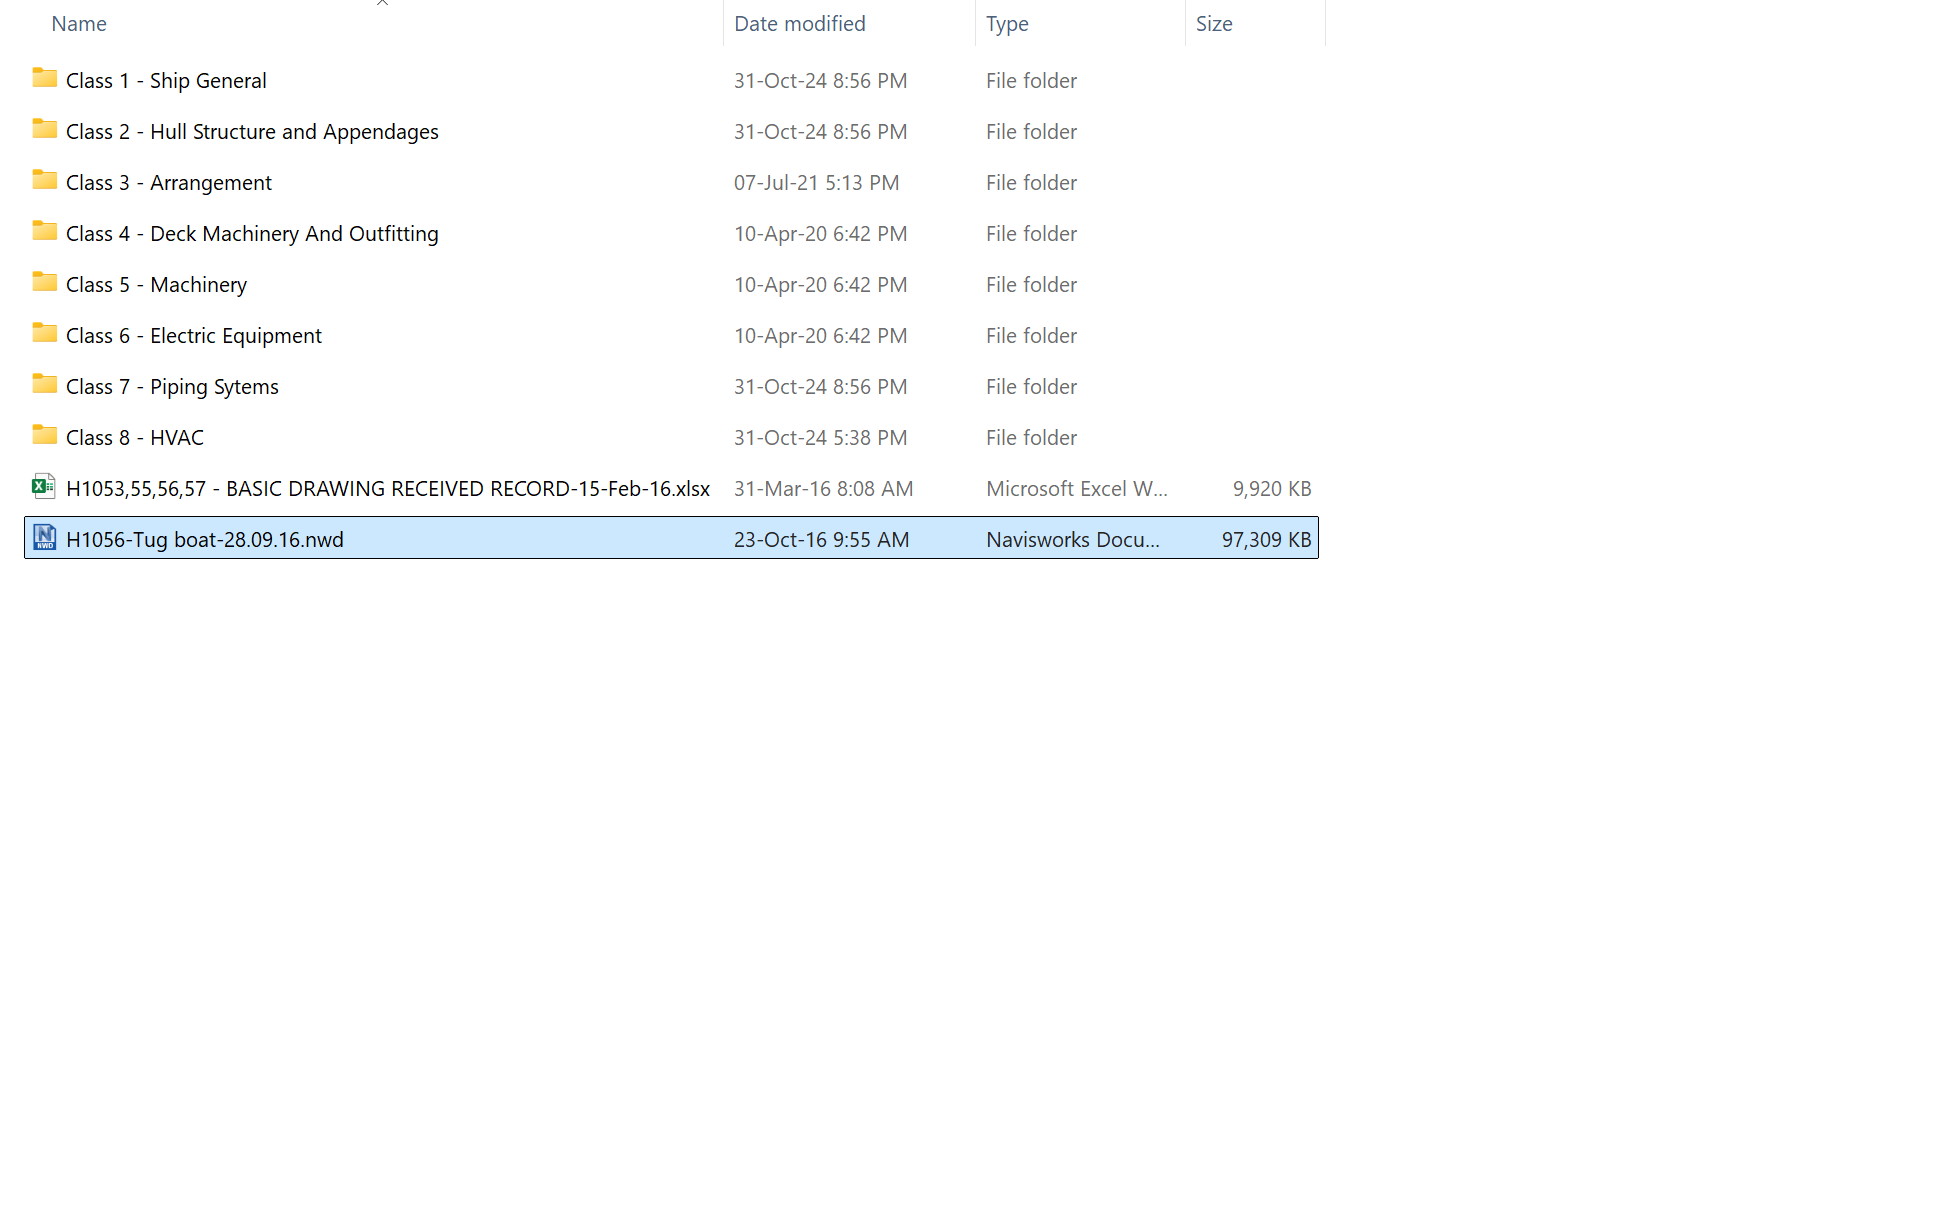Click the Class 7 - Piping Sytems folder icon
The height and width of the screenshot is (1206, 1954).
44,385
